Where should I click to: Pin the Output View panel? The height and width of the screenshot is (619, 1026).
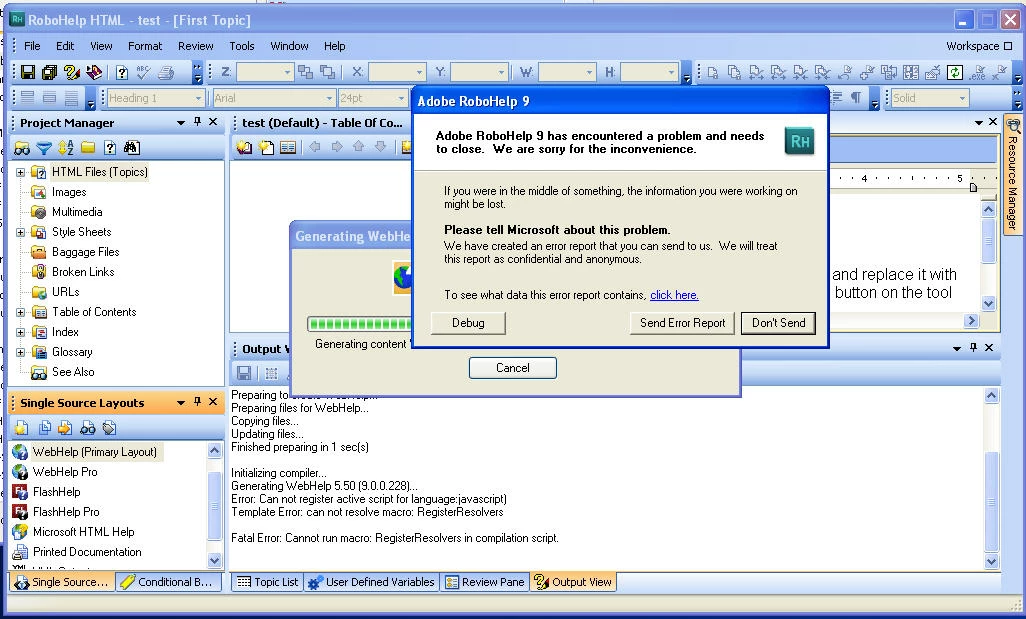973,347
